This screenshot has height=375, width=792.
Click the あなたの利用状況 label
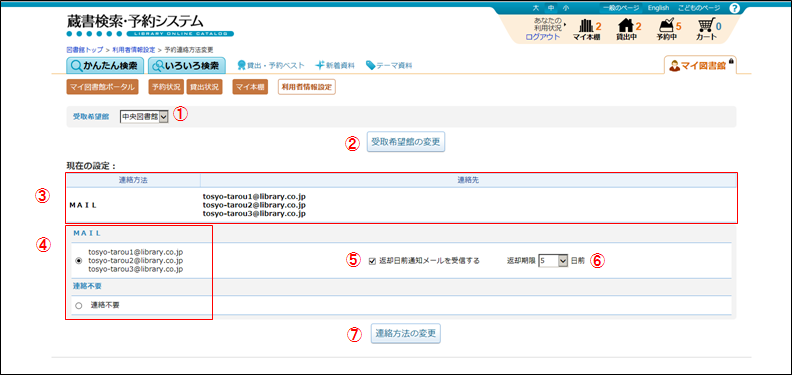point(547,24)
